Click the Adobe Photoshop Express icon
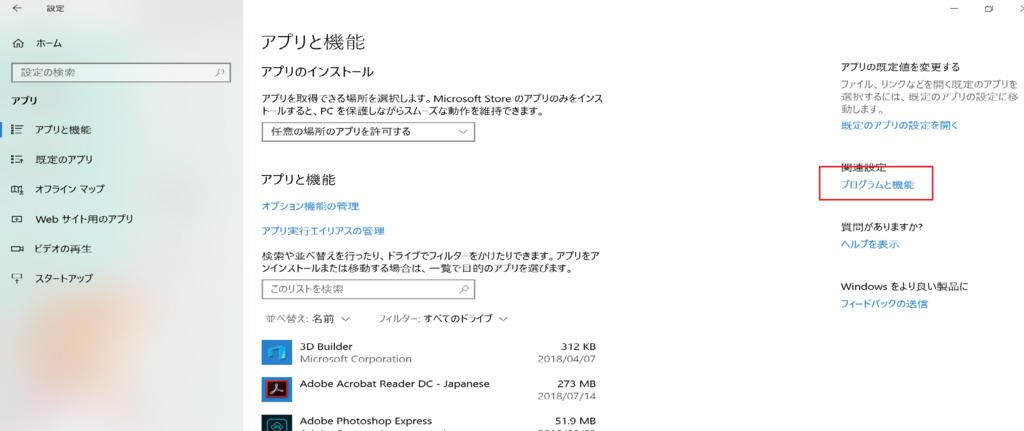This screenshot has width=1024, height=431. tap(276, 423)
